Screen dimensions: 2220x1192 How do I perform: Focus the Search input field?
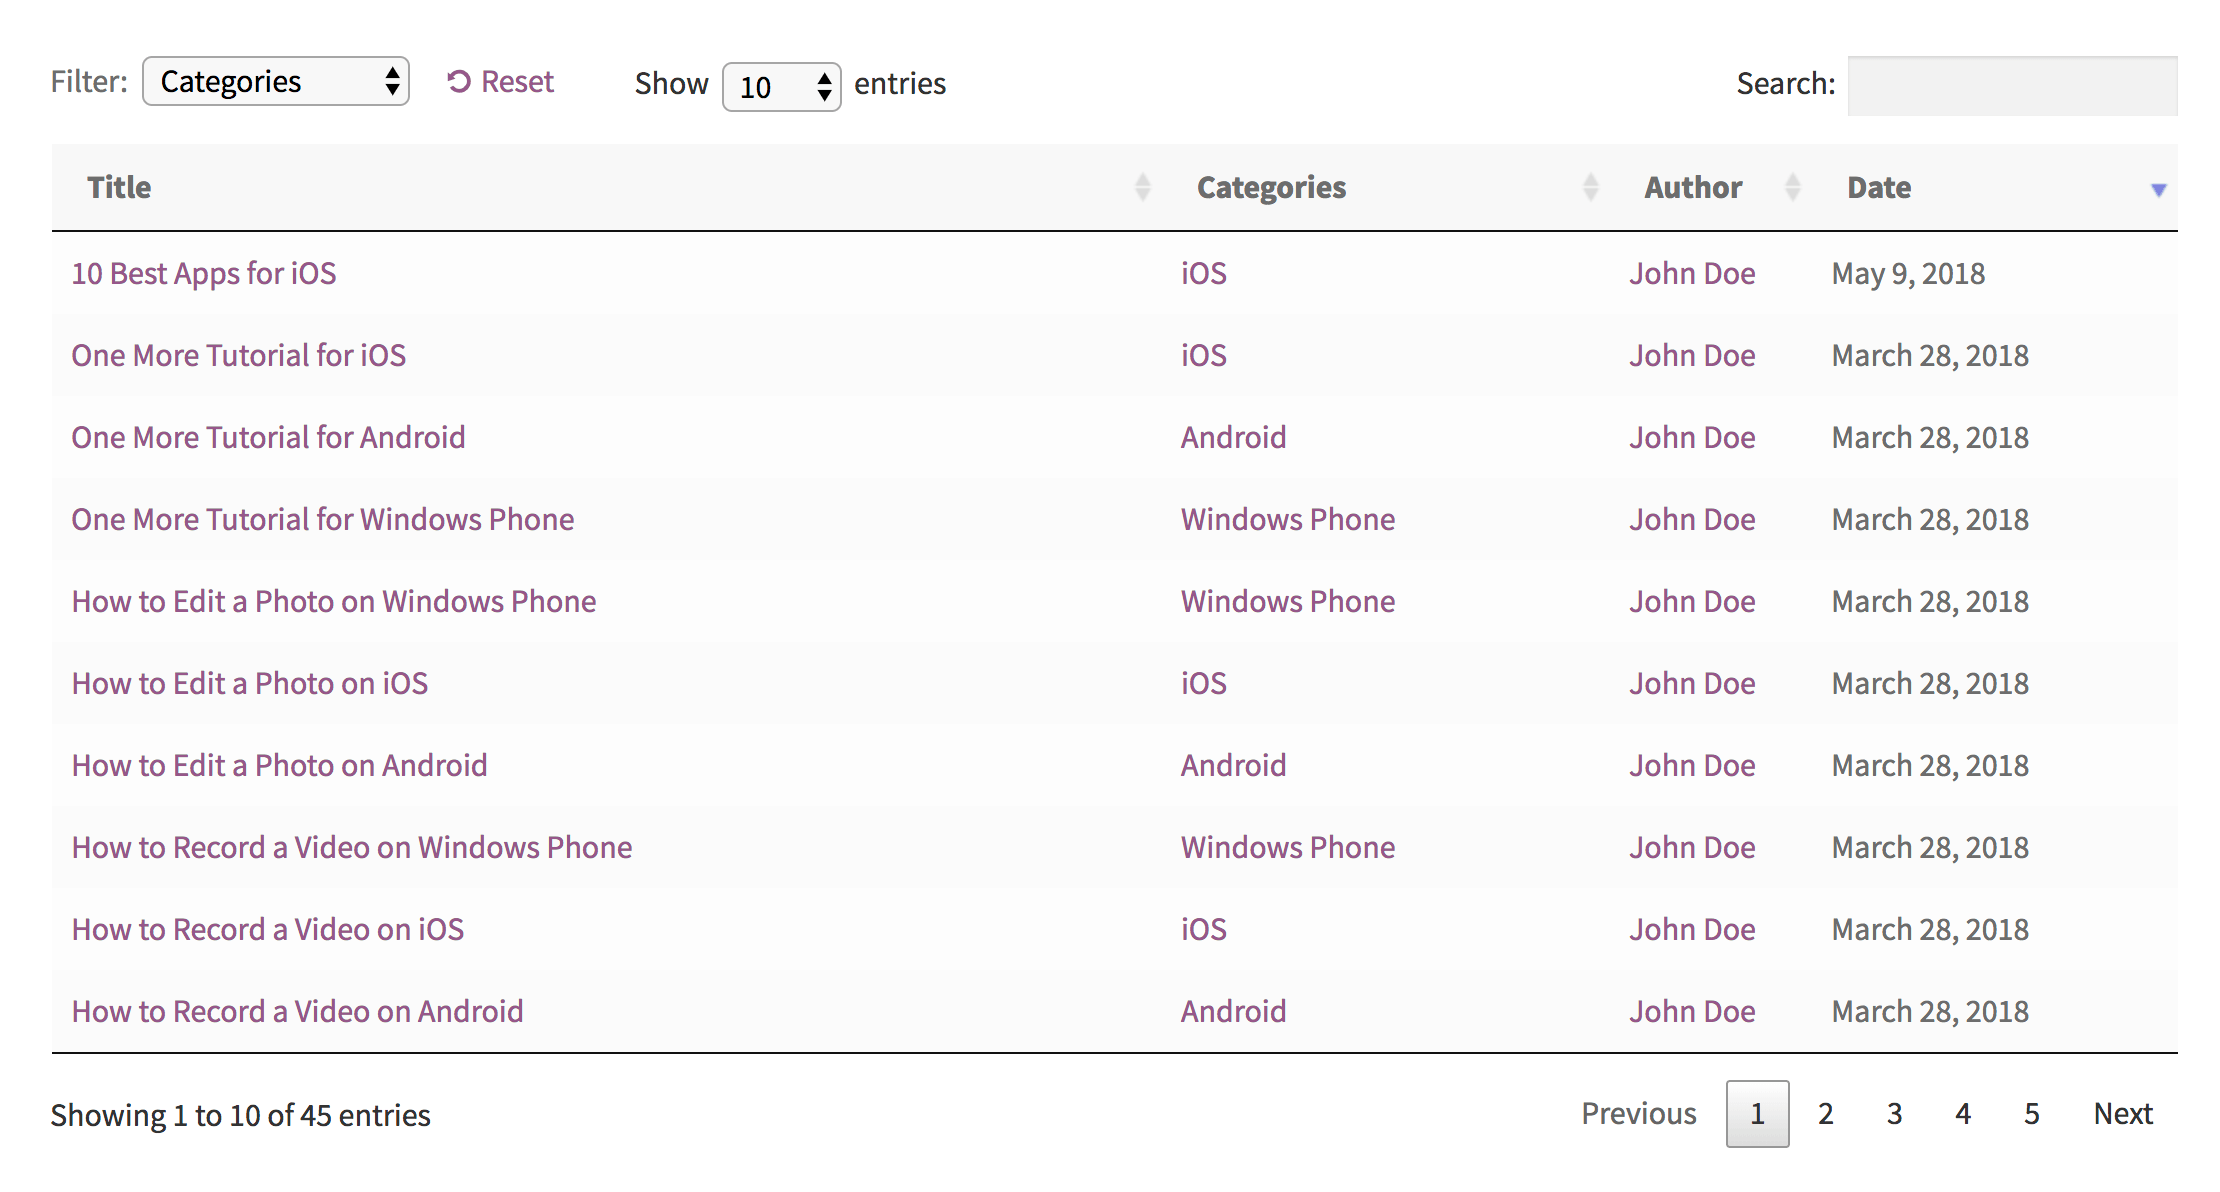[2011, 86]
